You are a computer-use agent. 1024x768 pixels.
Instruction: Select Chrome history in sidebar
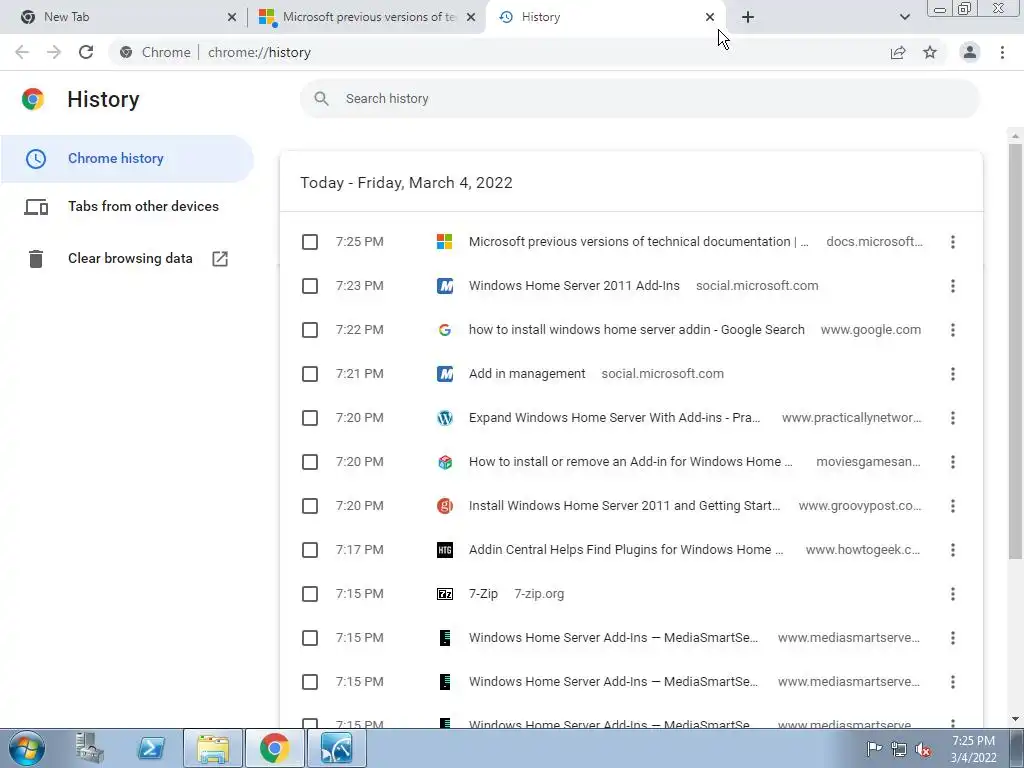(x=127, y=159)
